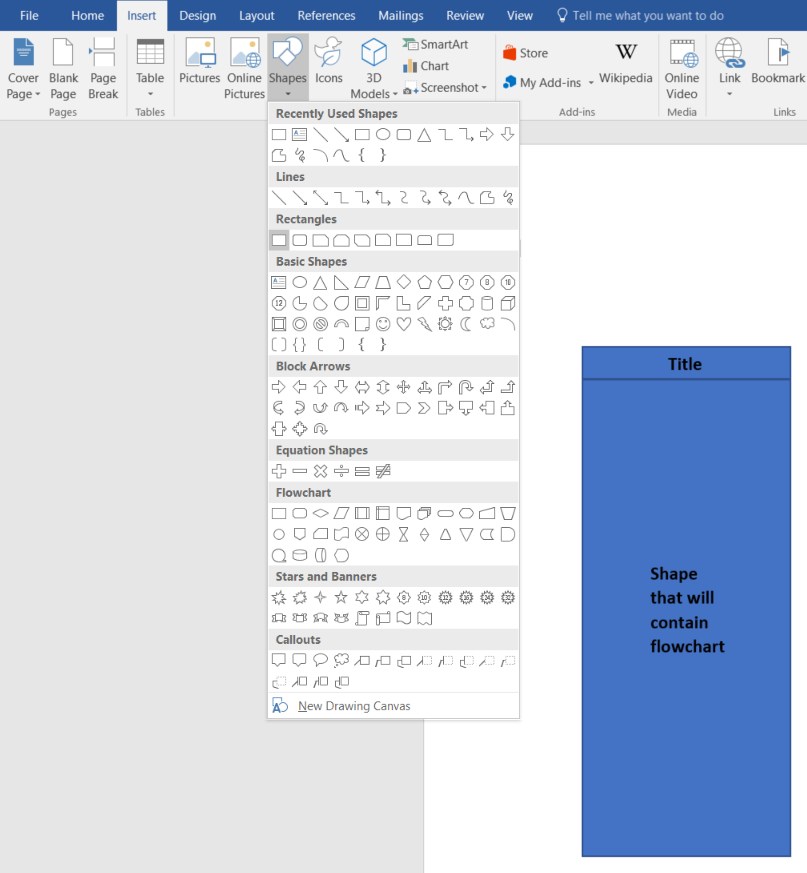
Task: Open the Wikipedia add-in
Action: coord(625,66)
